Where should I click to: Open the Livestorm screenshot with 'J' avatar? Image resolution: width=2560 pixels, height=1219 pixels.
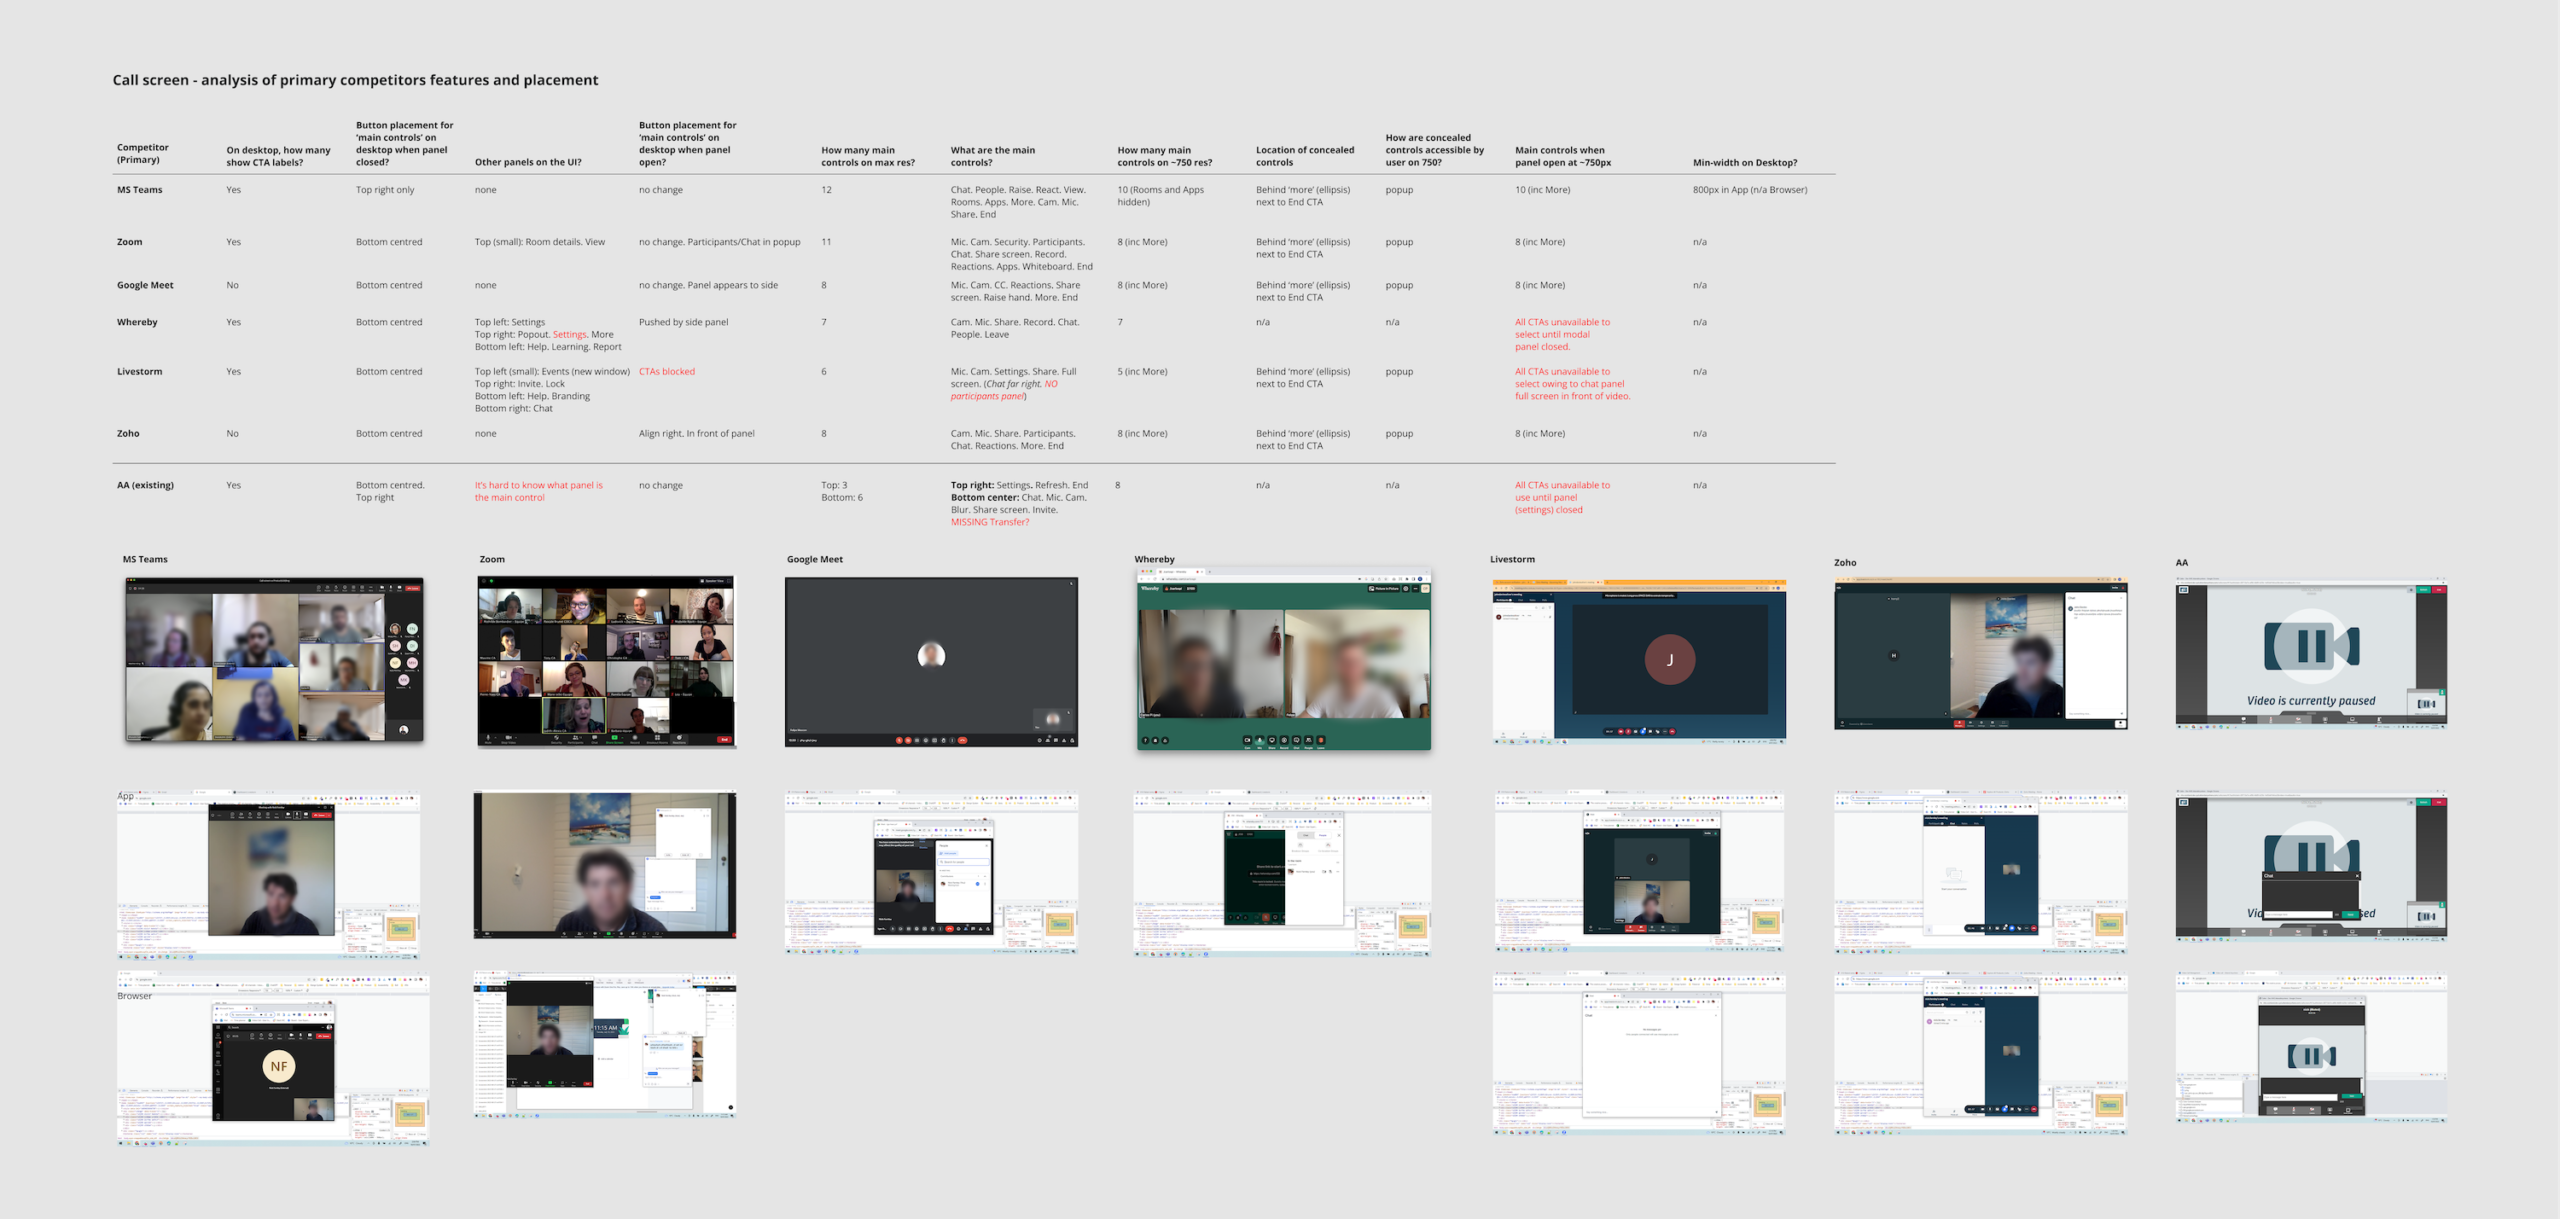click(x=1640, y=661)
